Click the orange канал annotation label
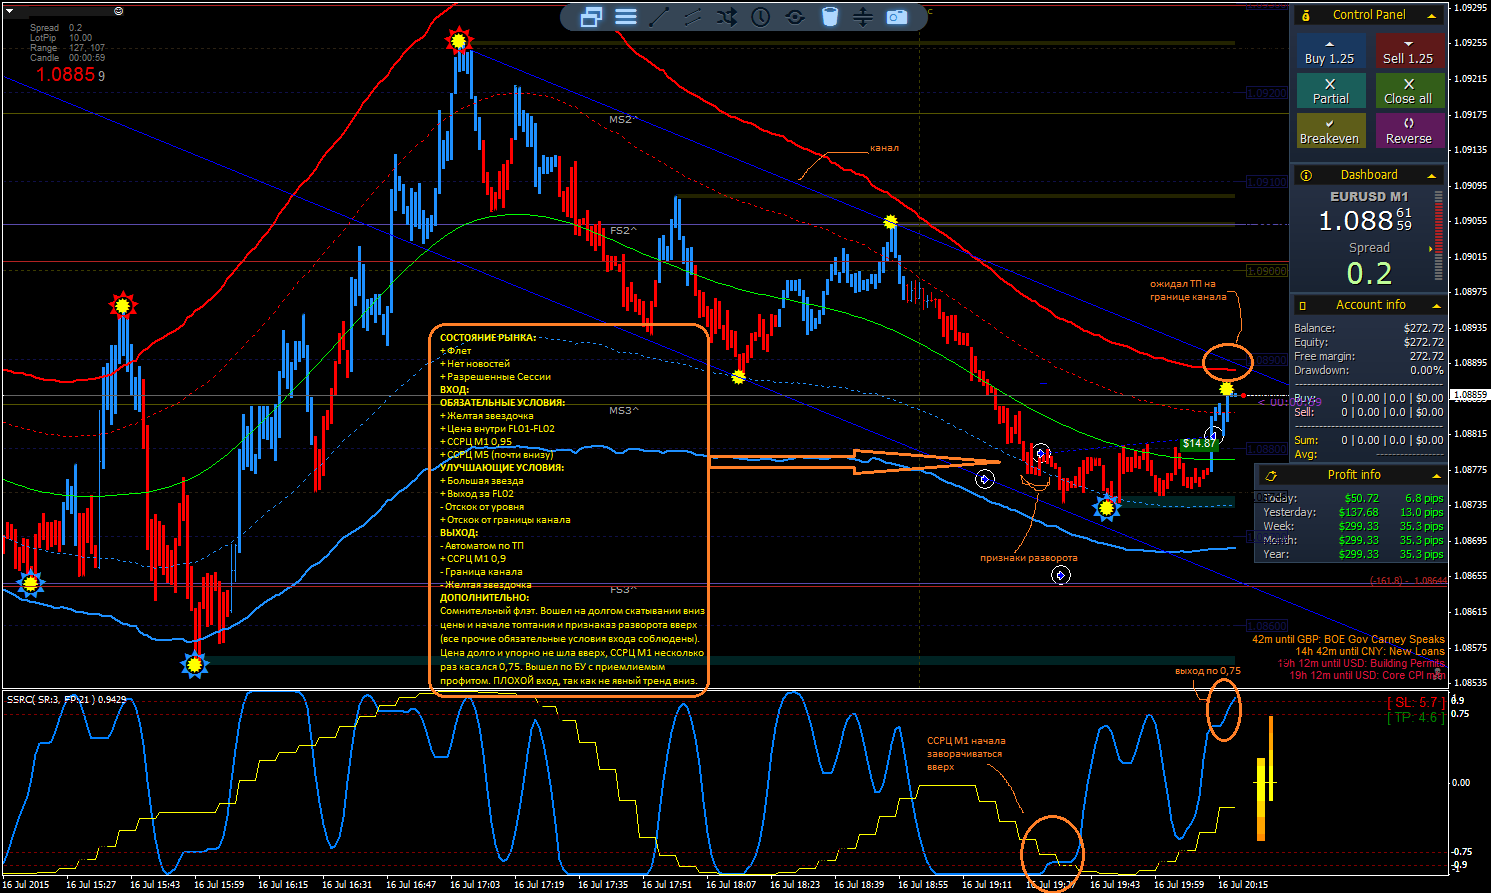 884,148
